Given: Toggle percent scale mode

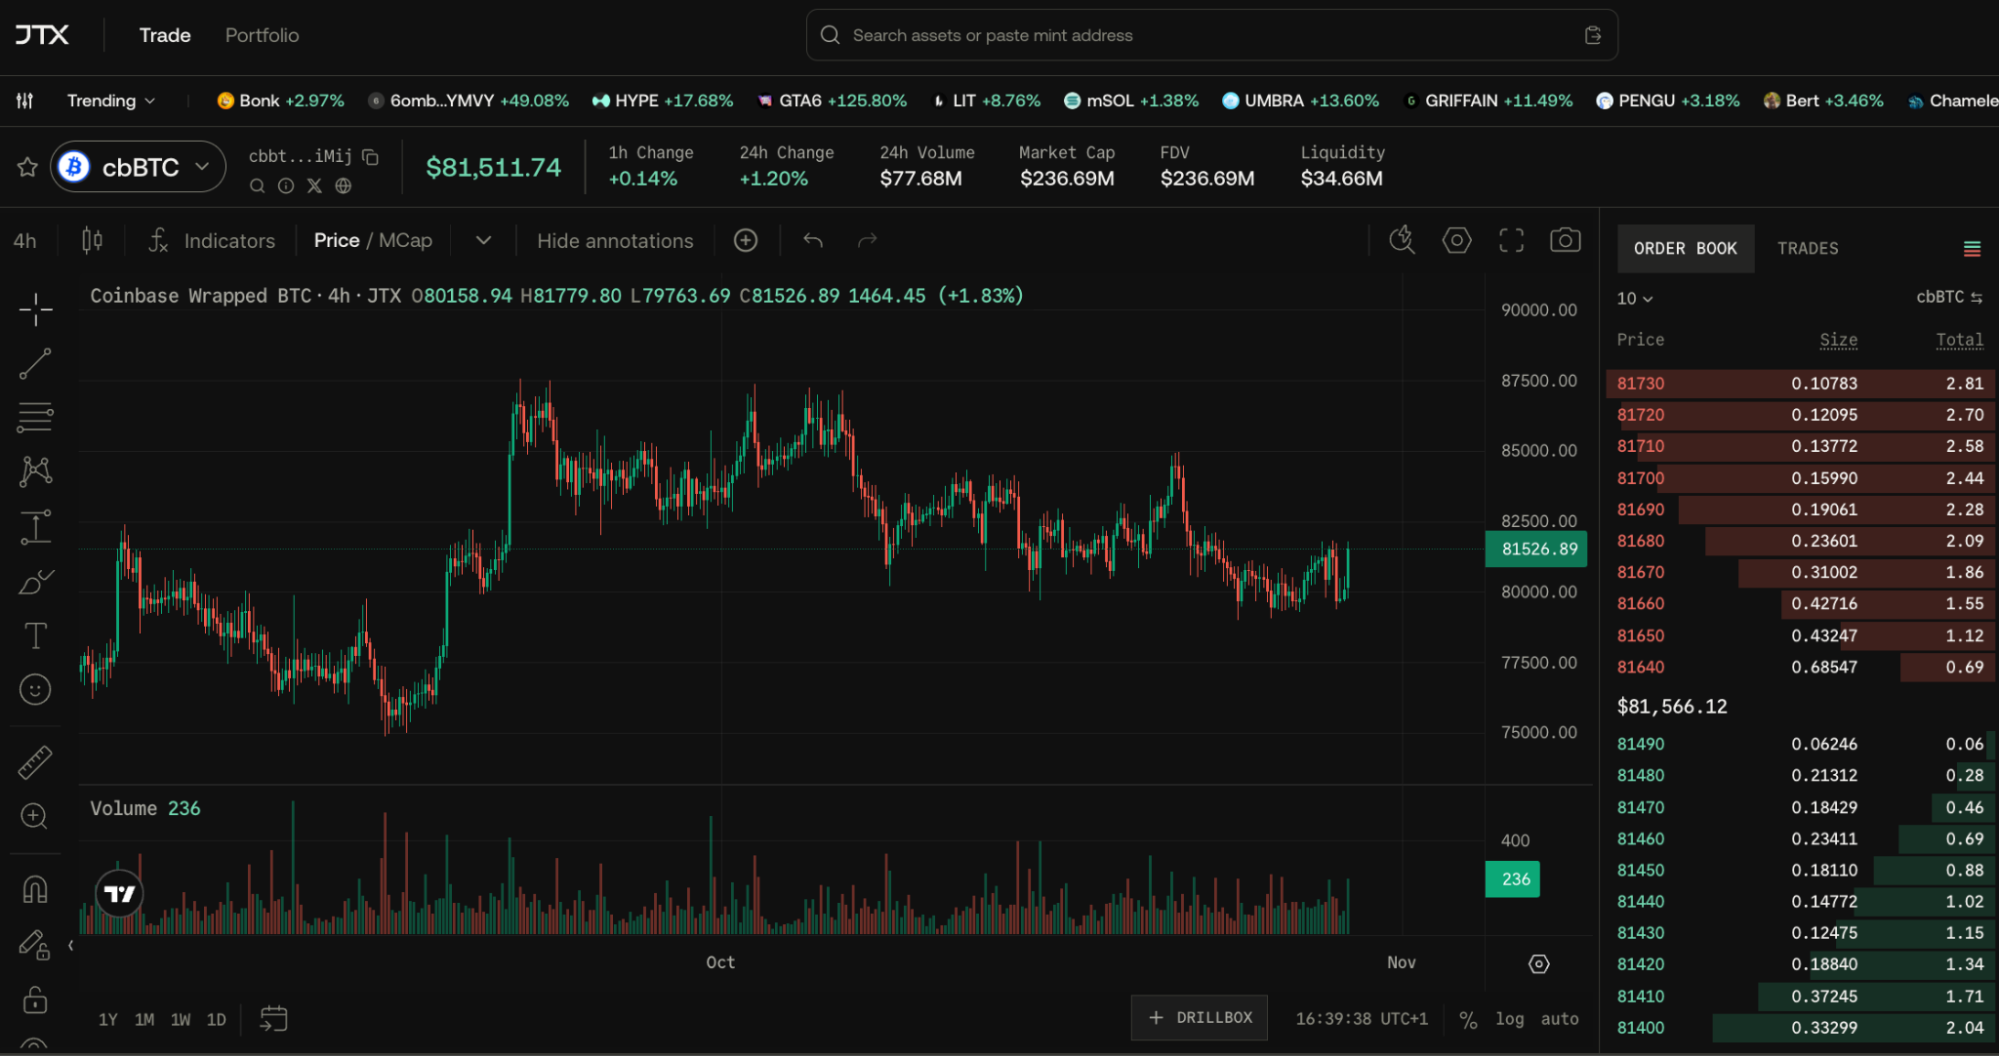Looking at the screenshot, I should (1468, 1019).
